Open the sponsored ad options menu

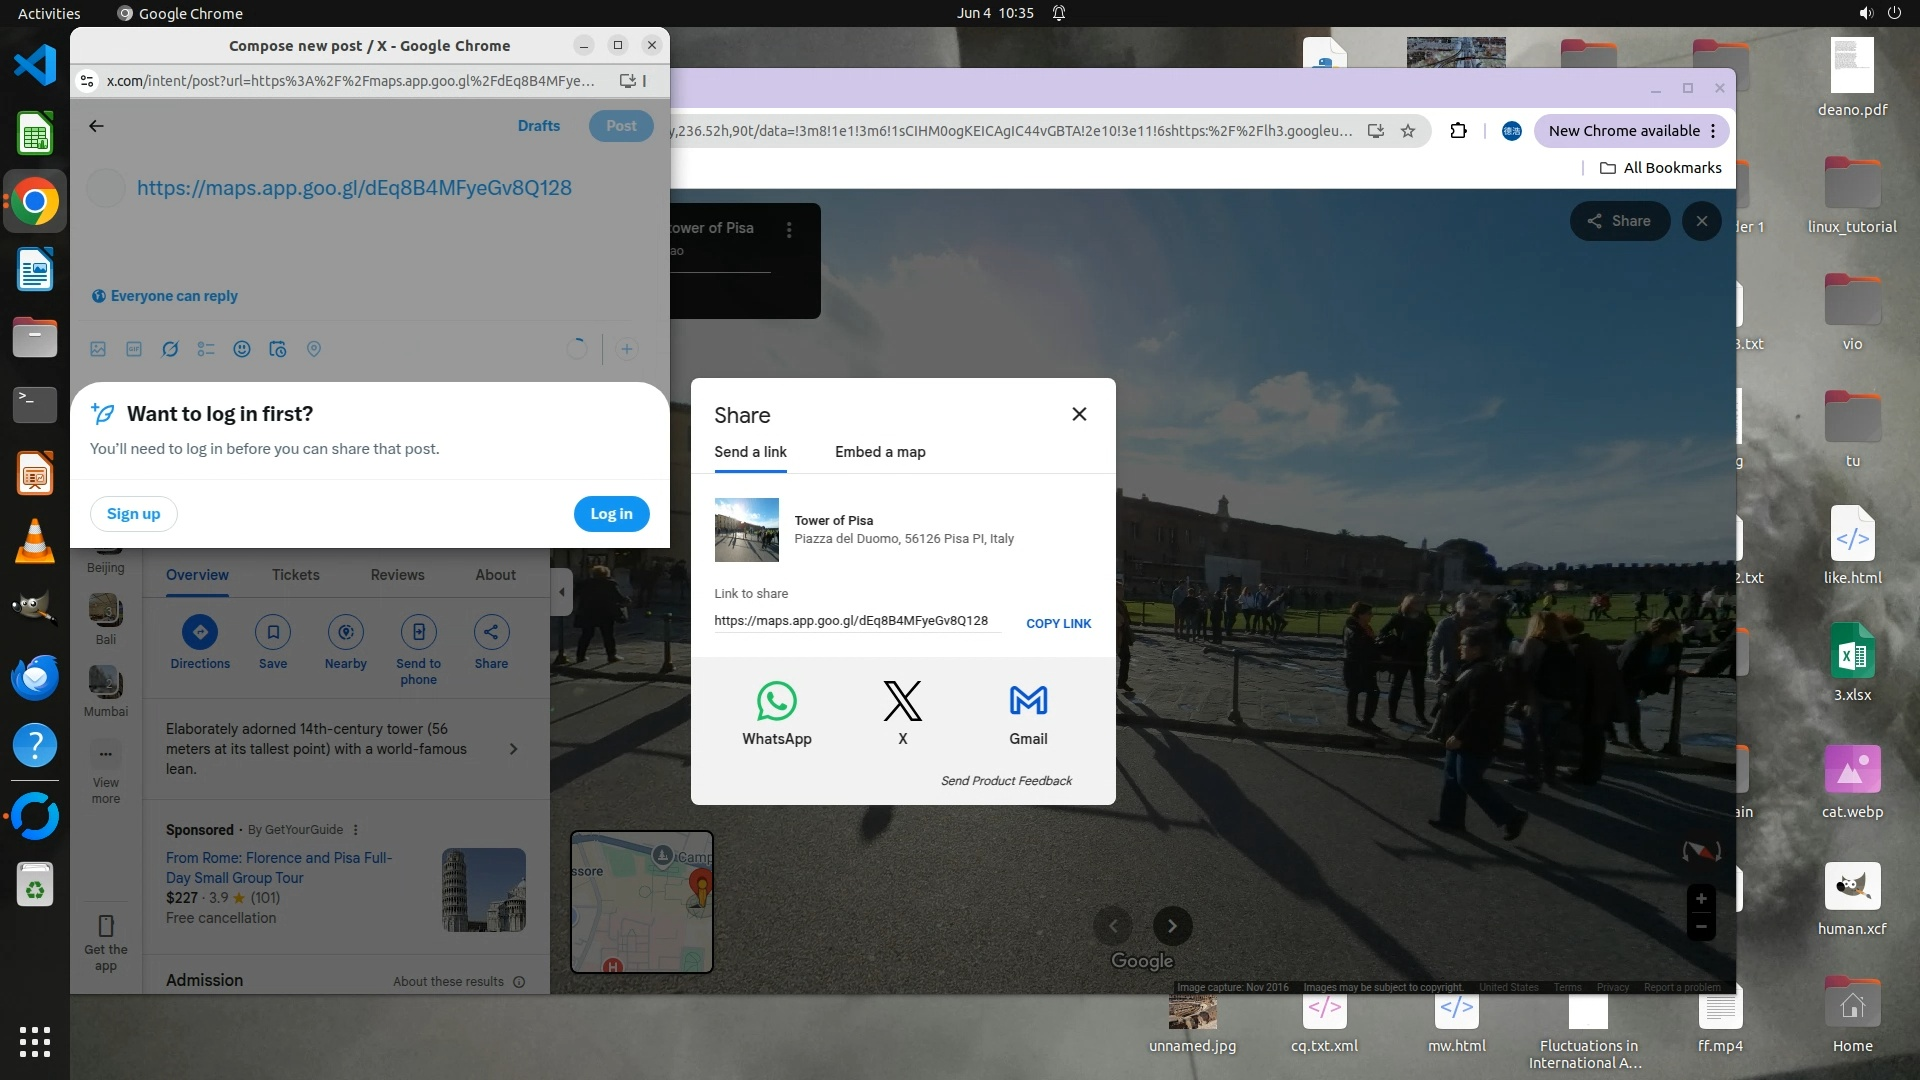[x=356, y=830]
